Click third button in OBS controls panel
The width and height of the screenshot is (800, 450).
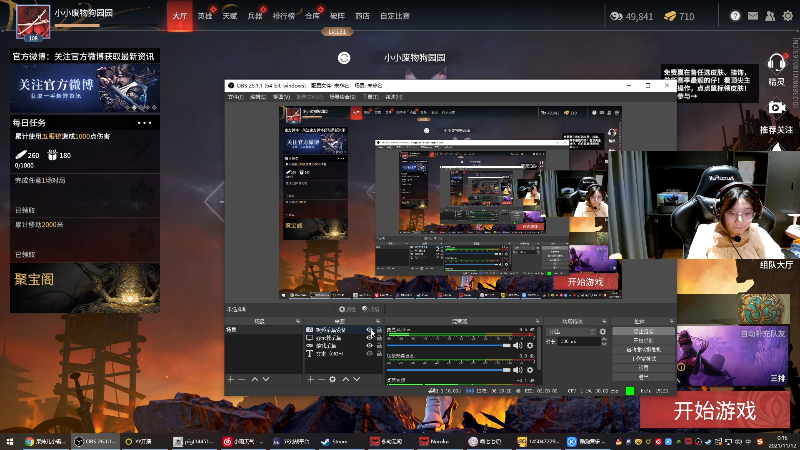[643, 349]
